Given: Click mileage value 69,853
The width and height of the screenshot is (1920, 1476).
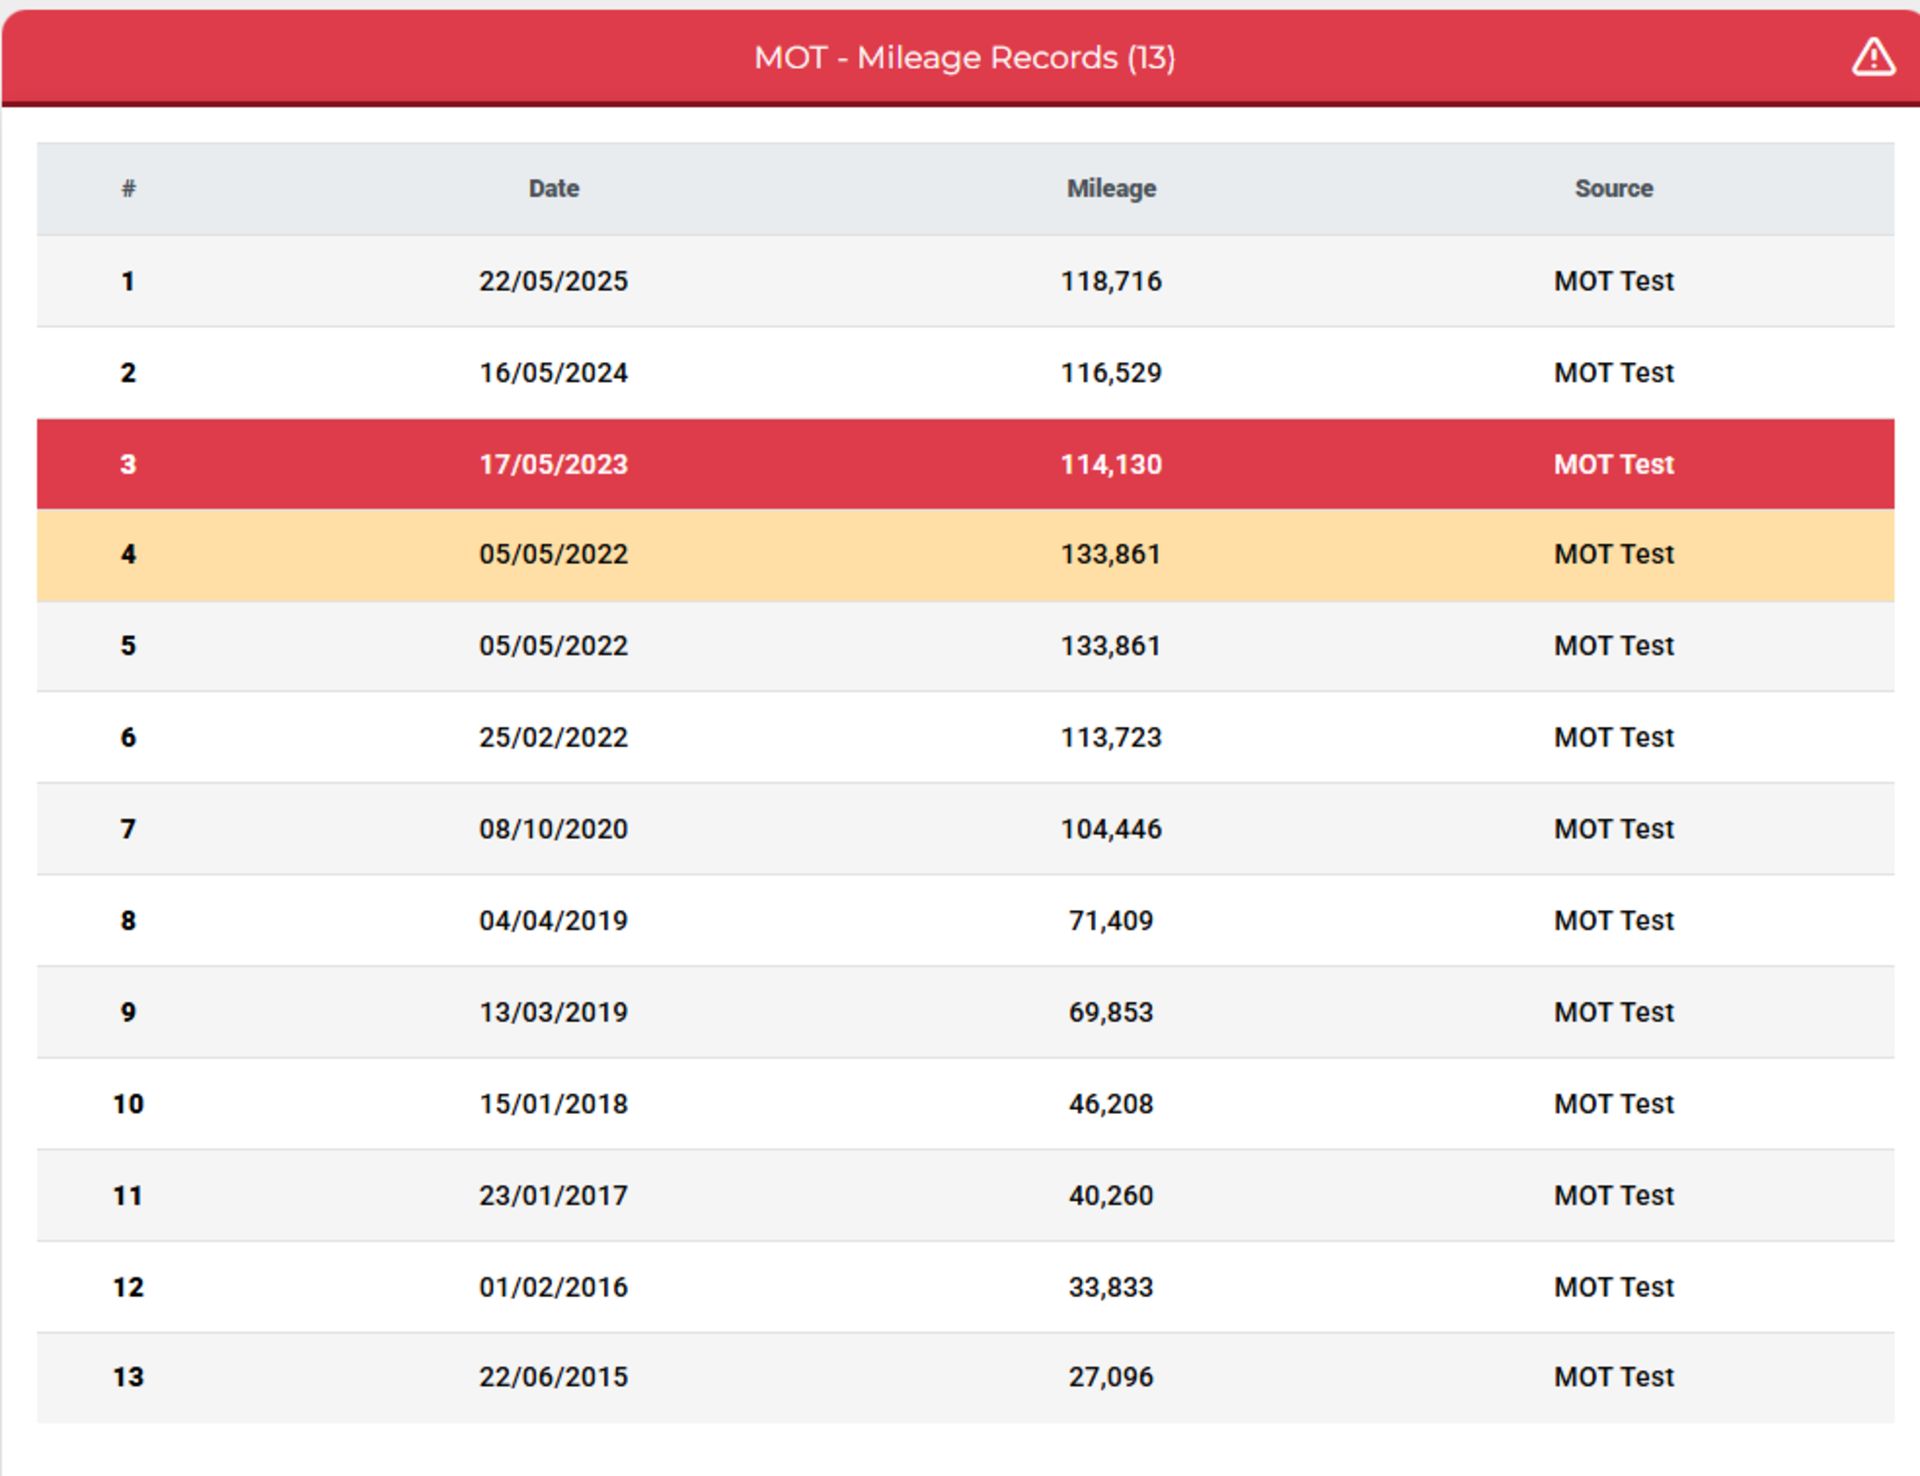Looking at the screenshot, I should coord(1111,1012).
